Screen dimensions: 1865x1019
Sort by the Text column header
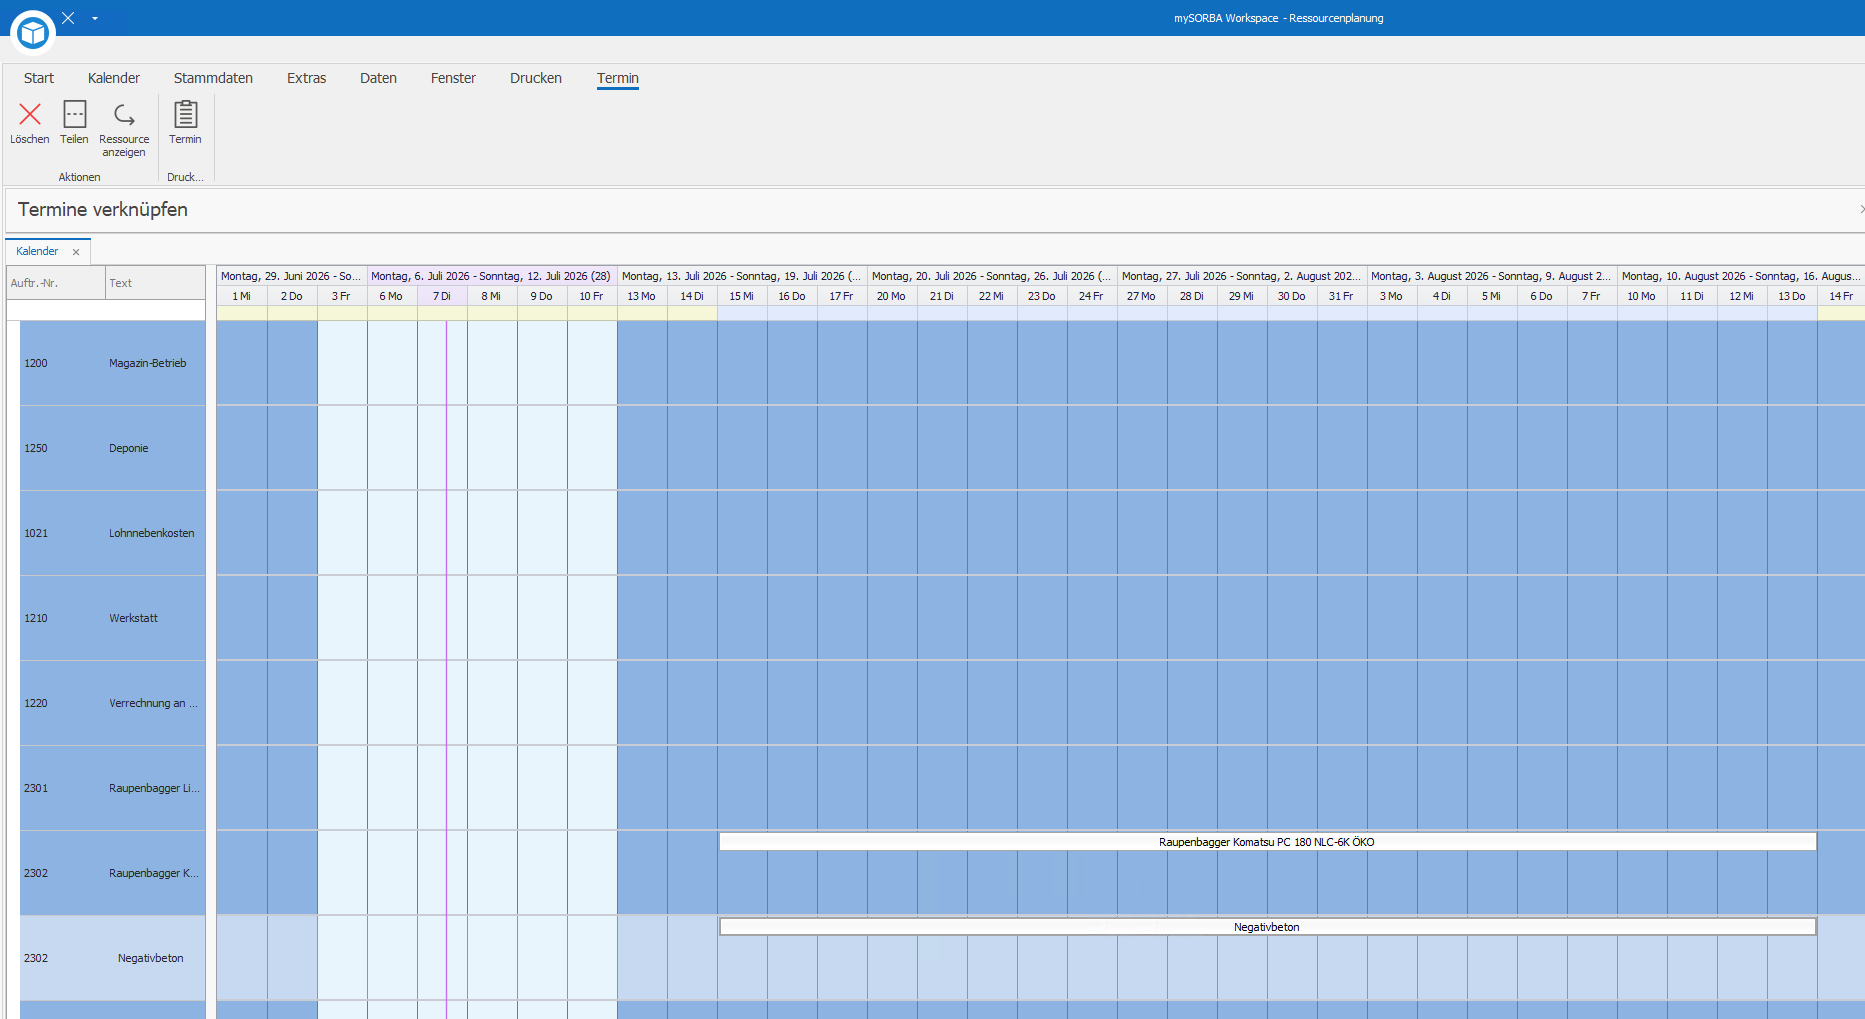pos(155,283)
